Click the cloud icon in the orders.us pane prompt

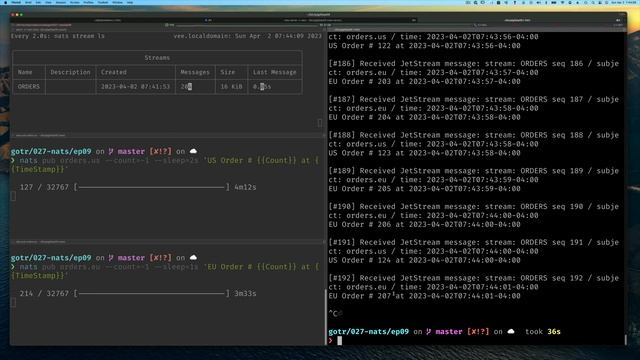(193, 151)
